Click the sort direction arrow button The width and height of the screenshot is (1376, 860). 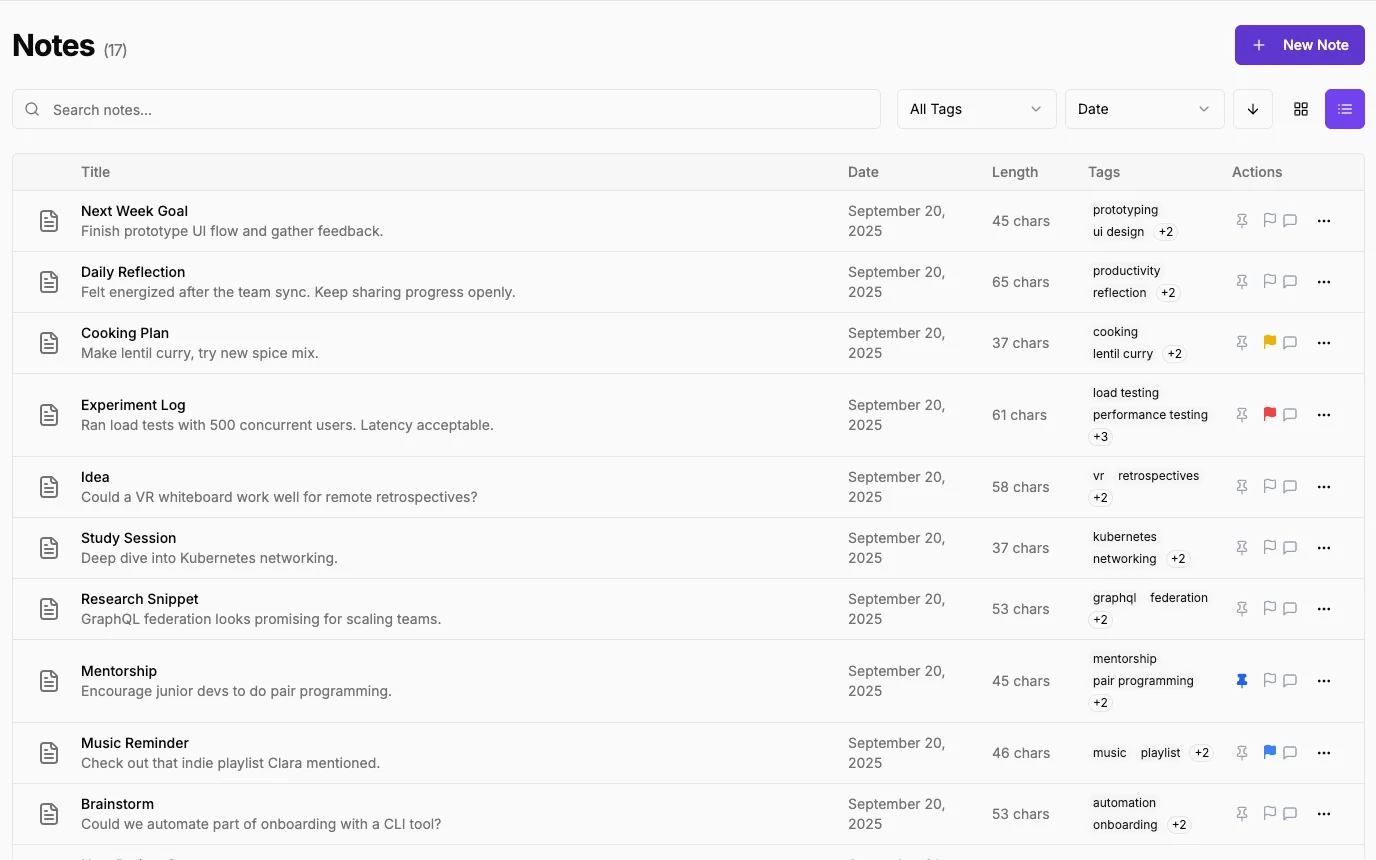1252,109
